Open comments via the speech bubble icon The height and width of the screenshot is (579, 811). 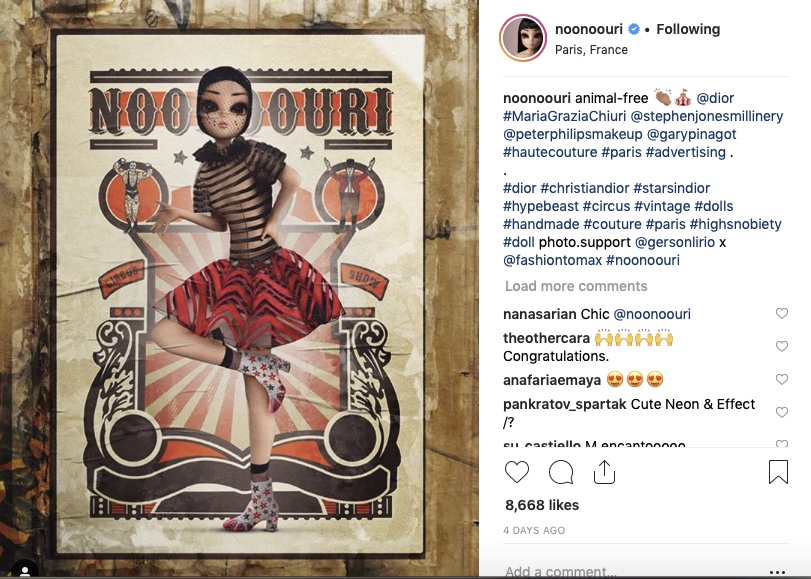(x=561, y=472)
